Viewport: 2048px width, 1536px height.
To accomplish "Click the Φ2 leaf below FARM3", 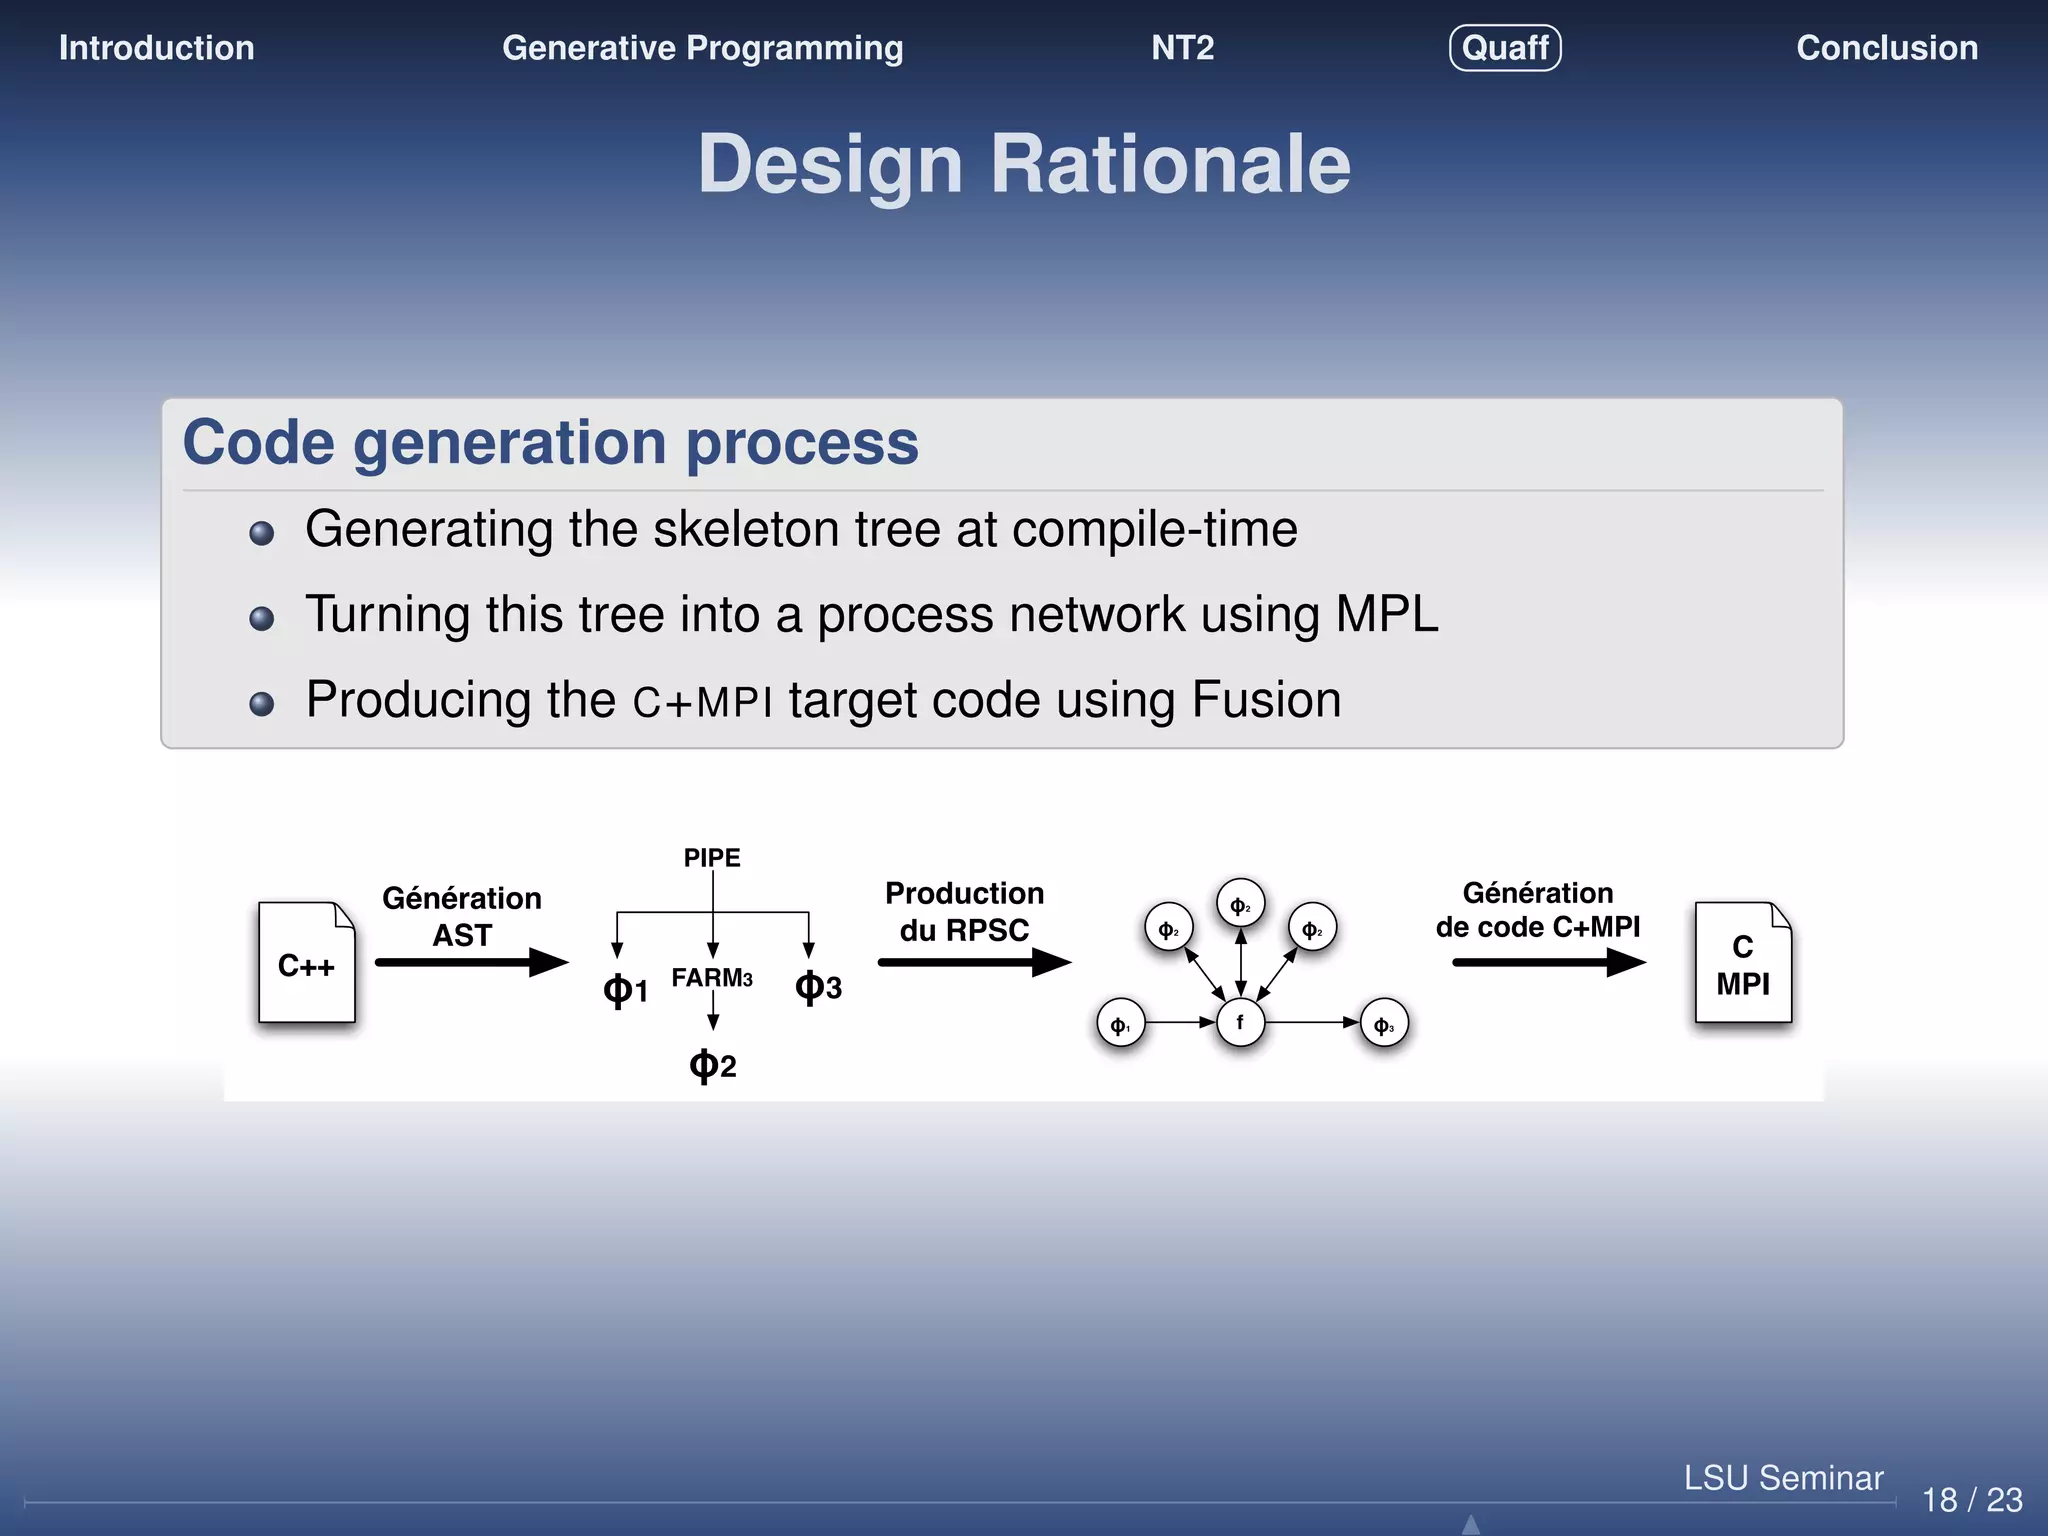I will (x=712, y=1065).
